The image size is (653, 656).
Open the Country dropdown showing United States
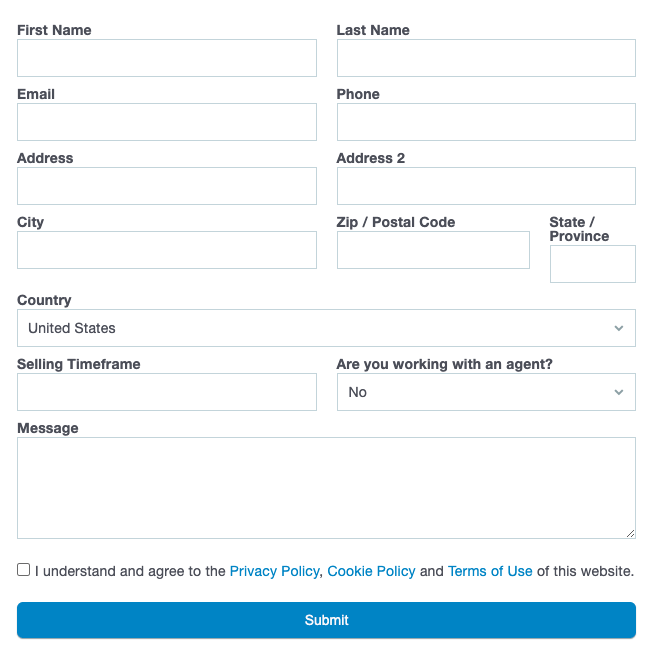tap(326, 328)
